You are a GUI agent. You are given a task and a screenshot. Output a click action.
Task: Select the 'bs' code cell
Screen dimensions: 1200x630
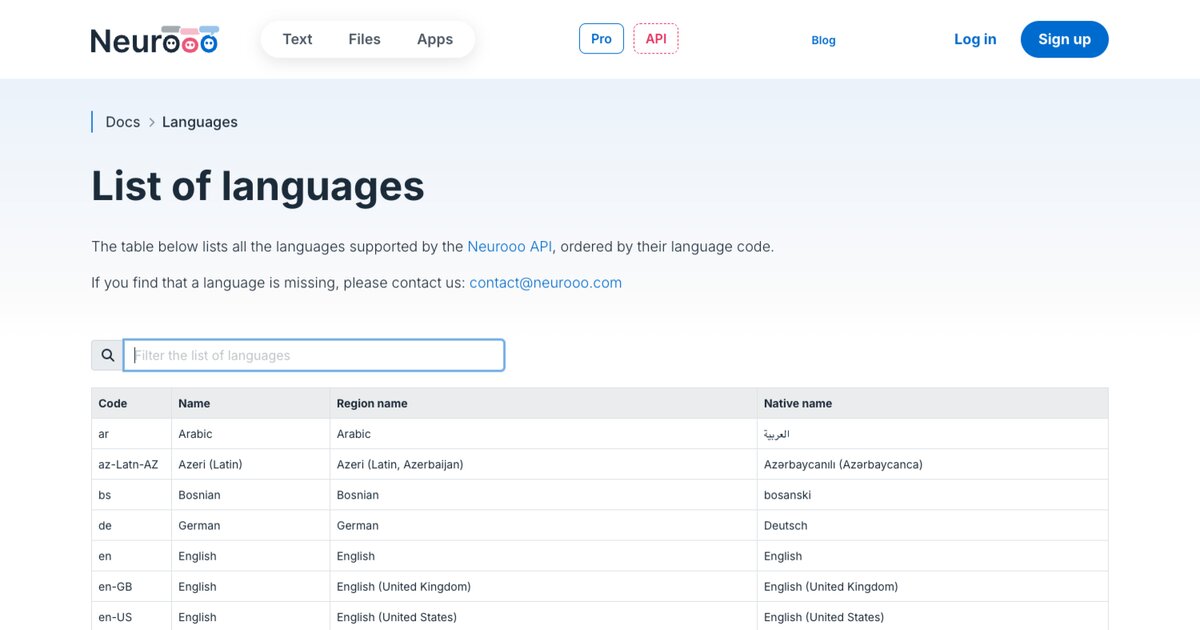coord(131,495)
